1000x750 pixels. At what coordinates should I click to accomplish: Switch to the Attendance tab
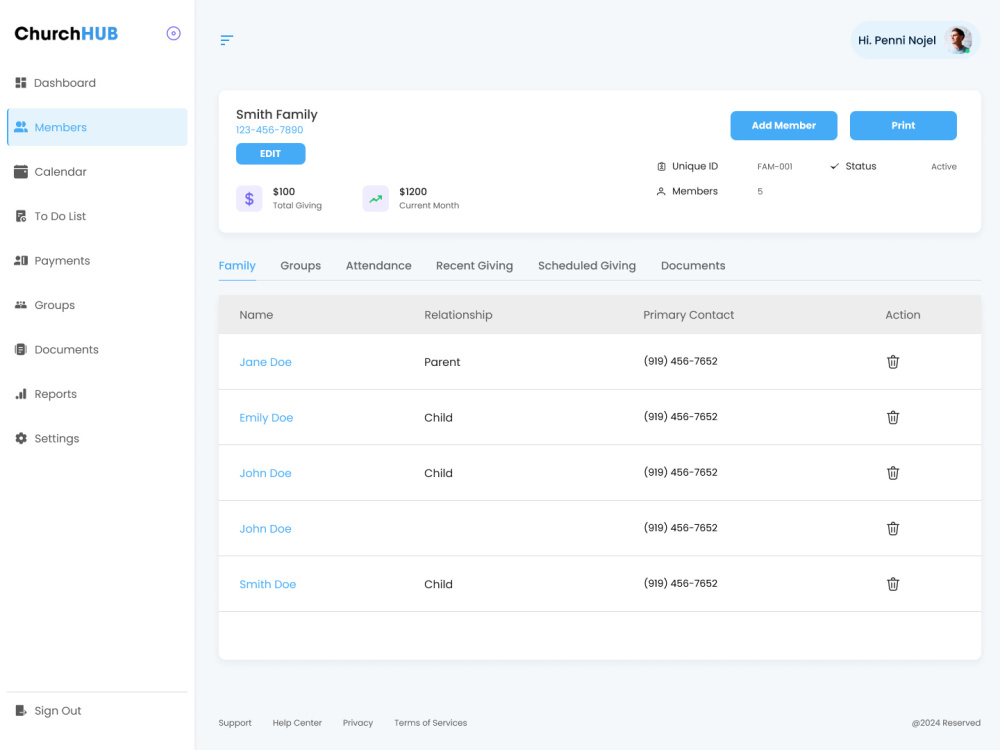point(379,265)
